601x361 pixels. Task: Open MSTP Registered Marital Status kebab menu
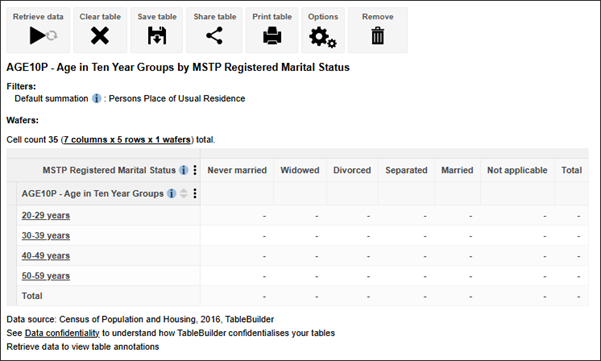[195, 170]
